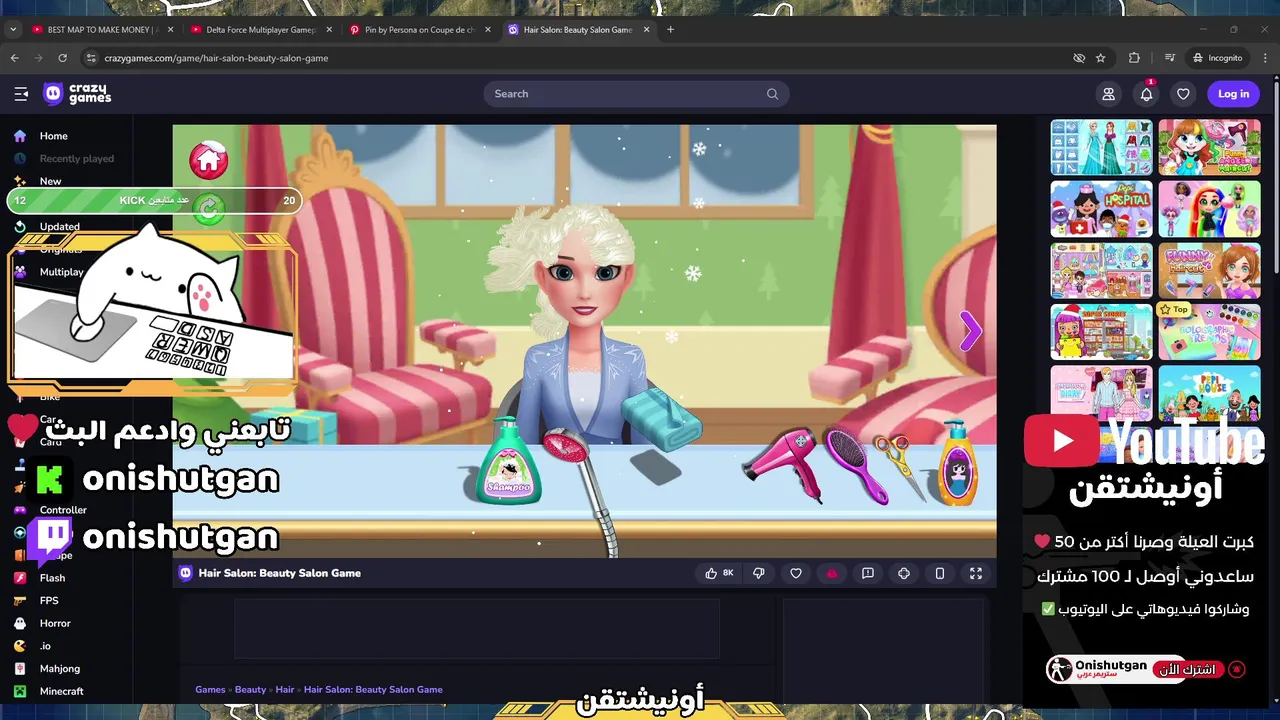Select the pink hairbrush

(855, 464)
